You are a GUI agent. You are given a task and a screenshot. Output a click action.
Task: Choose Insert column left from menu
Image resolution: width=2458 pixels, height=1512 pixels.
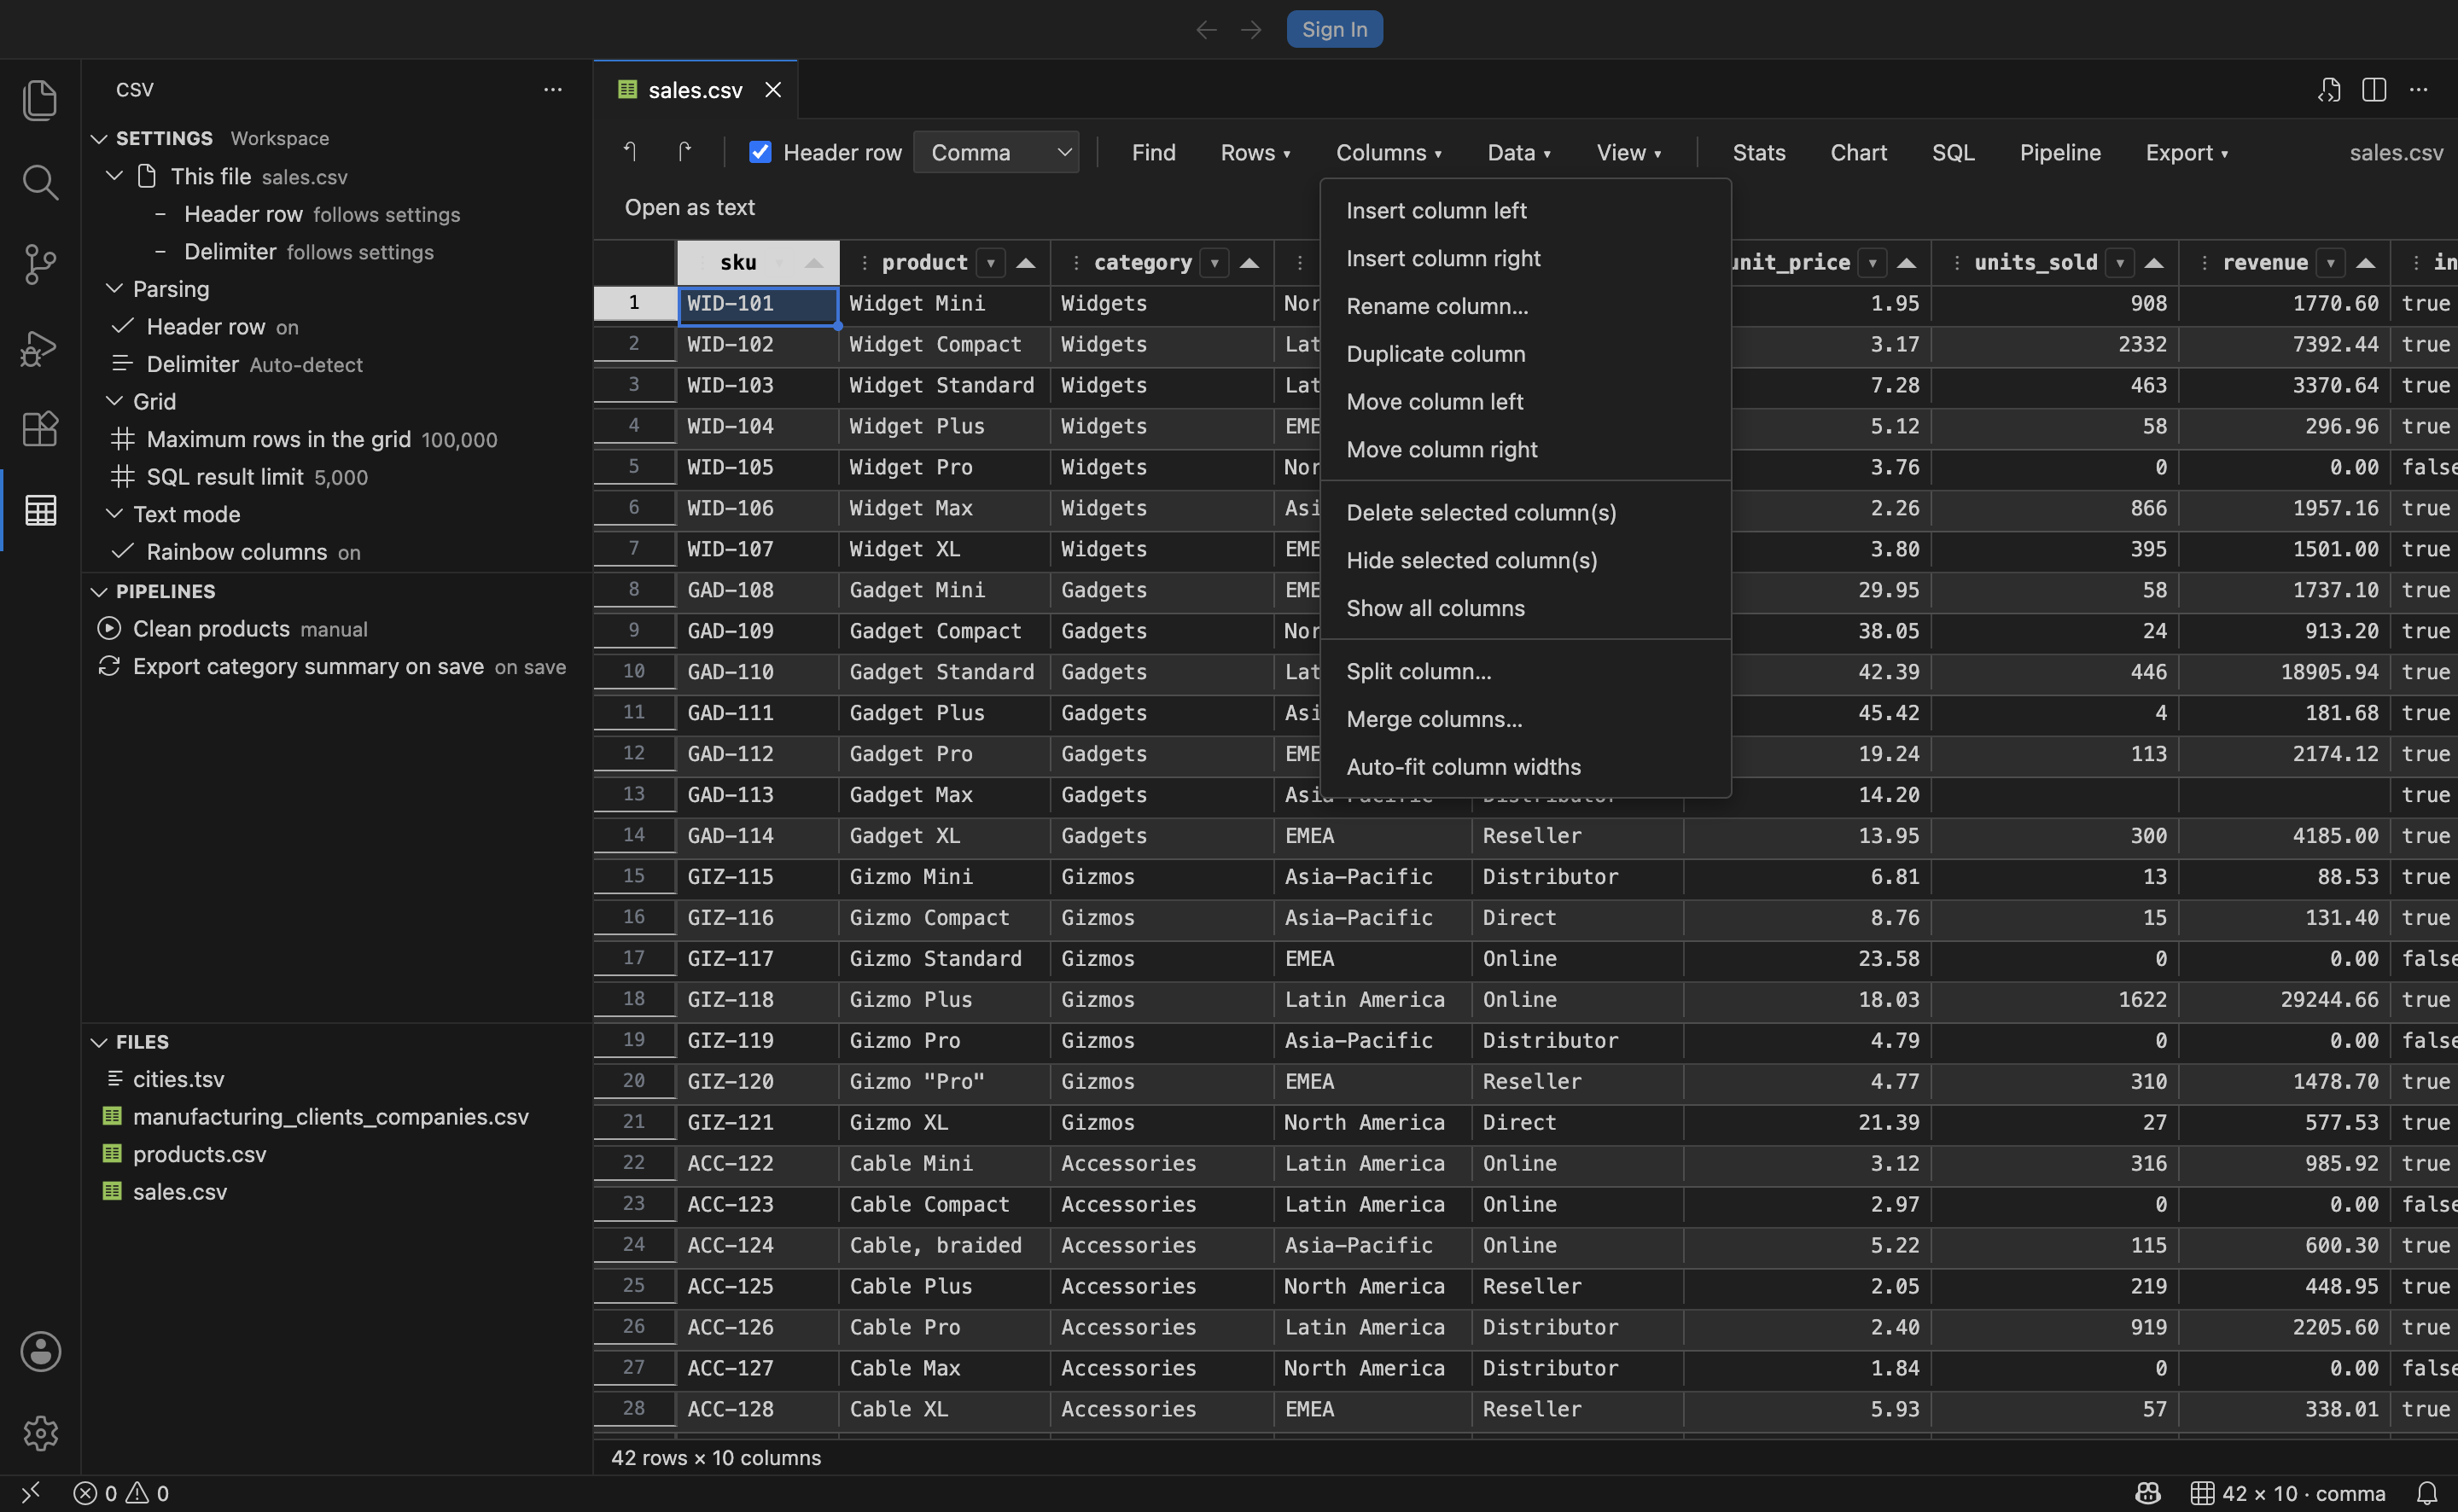(1526, 211)
